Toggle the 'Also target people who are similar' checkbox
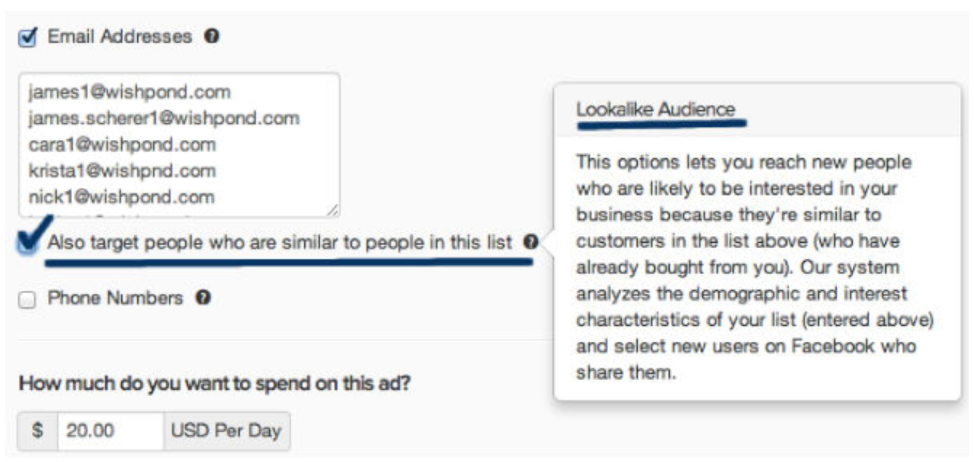974x462 pixels. point(27,243)
